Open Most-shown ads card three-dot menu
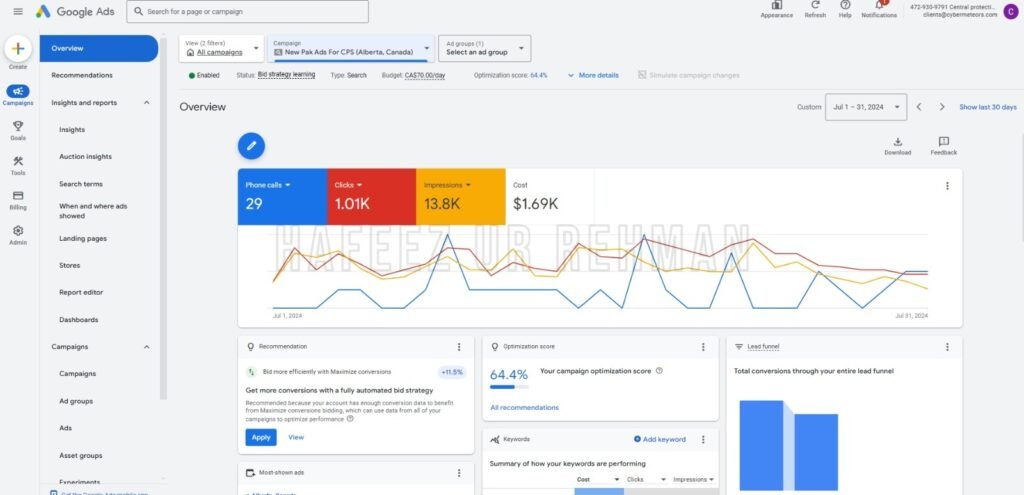 pos(459,473)
